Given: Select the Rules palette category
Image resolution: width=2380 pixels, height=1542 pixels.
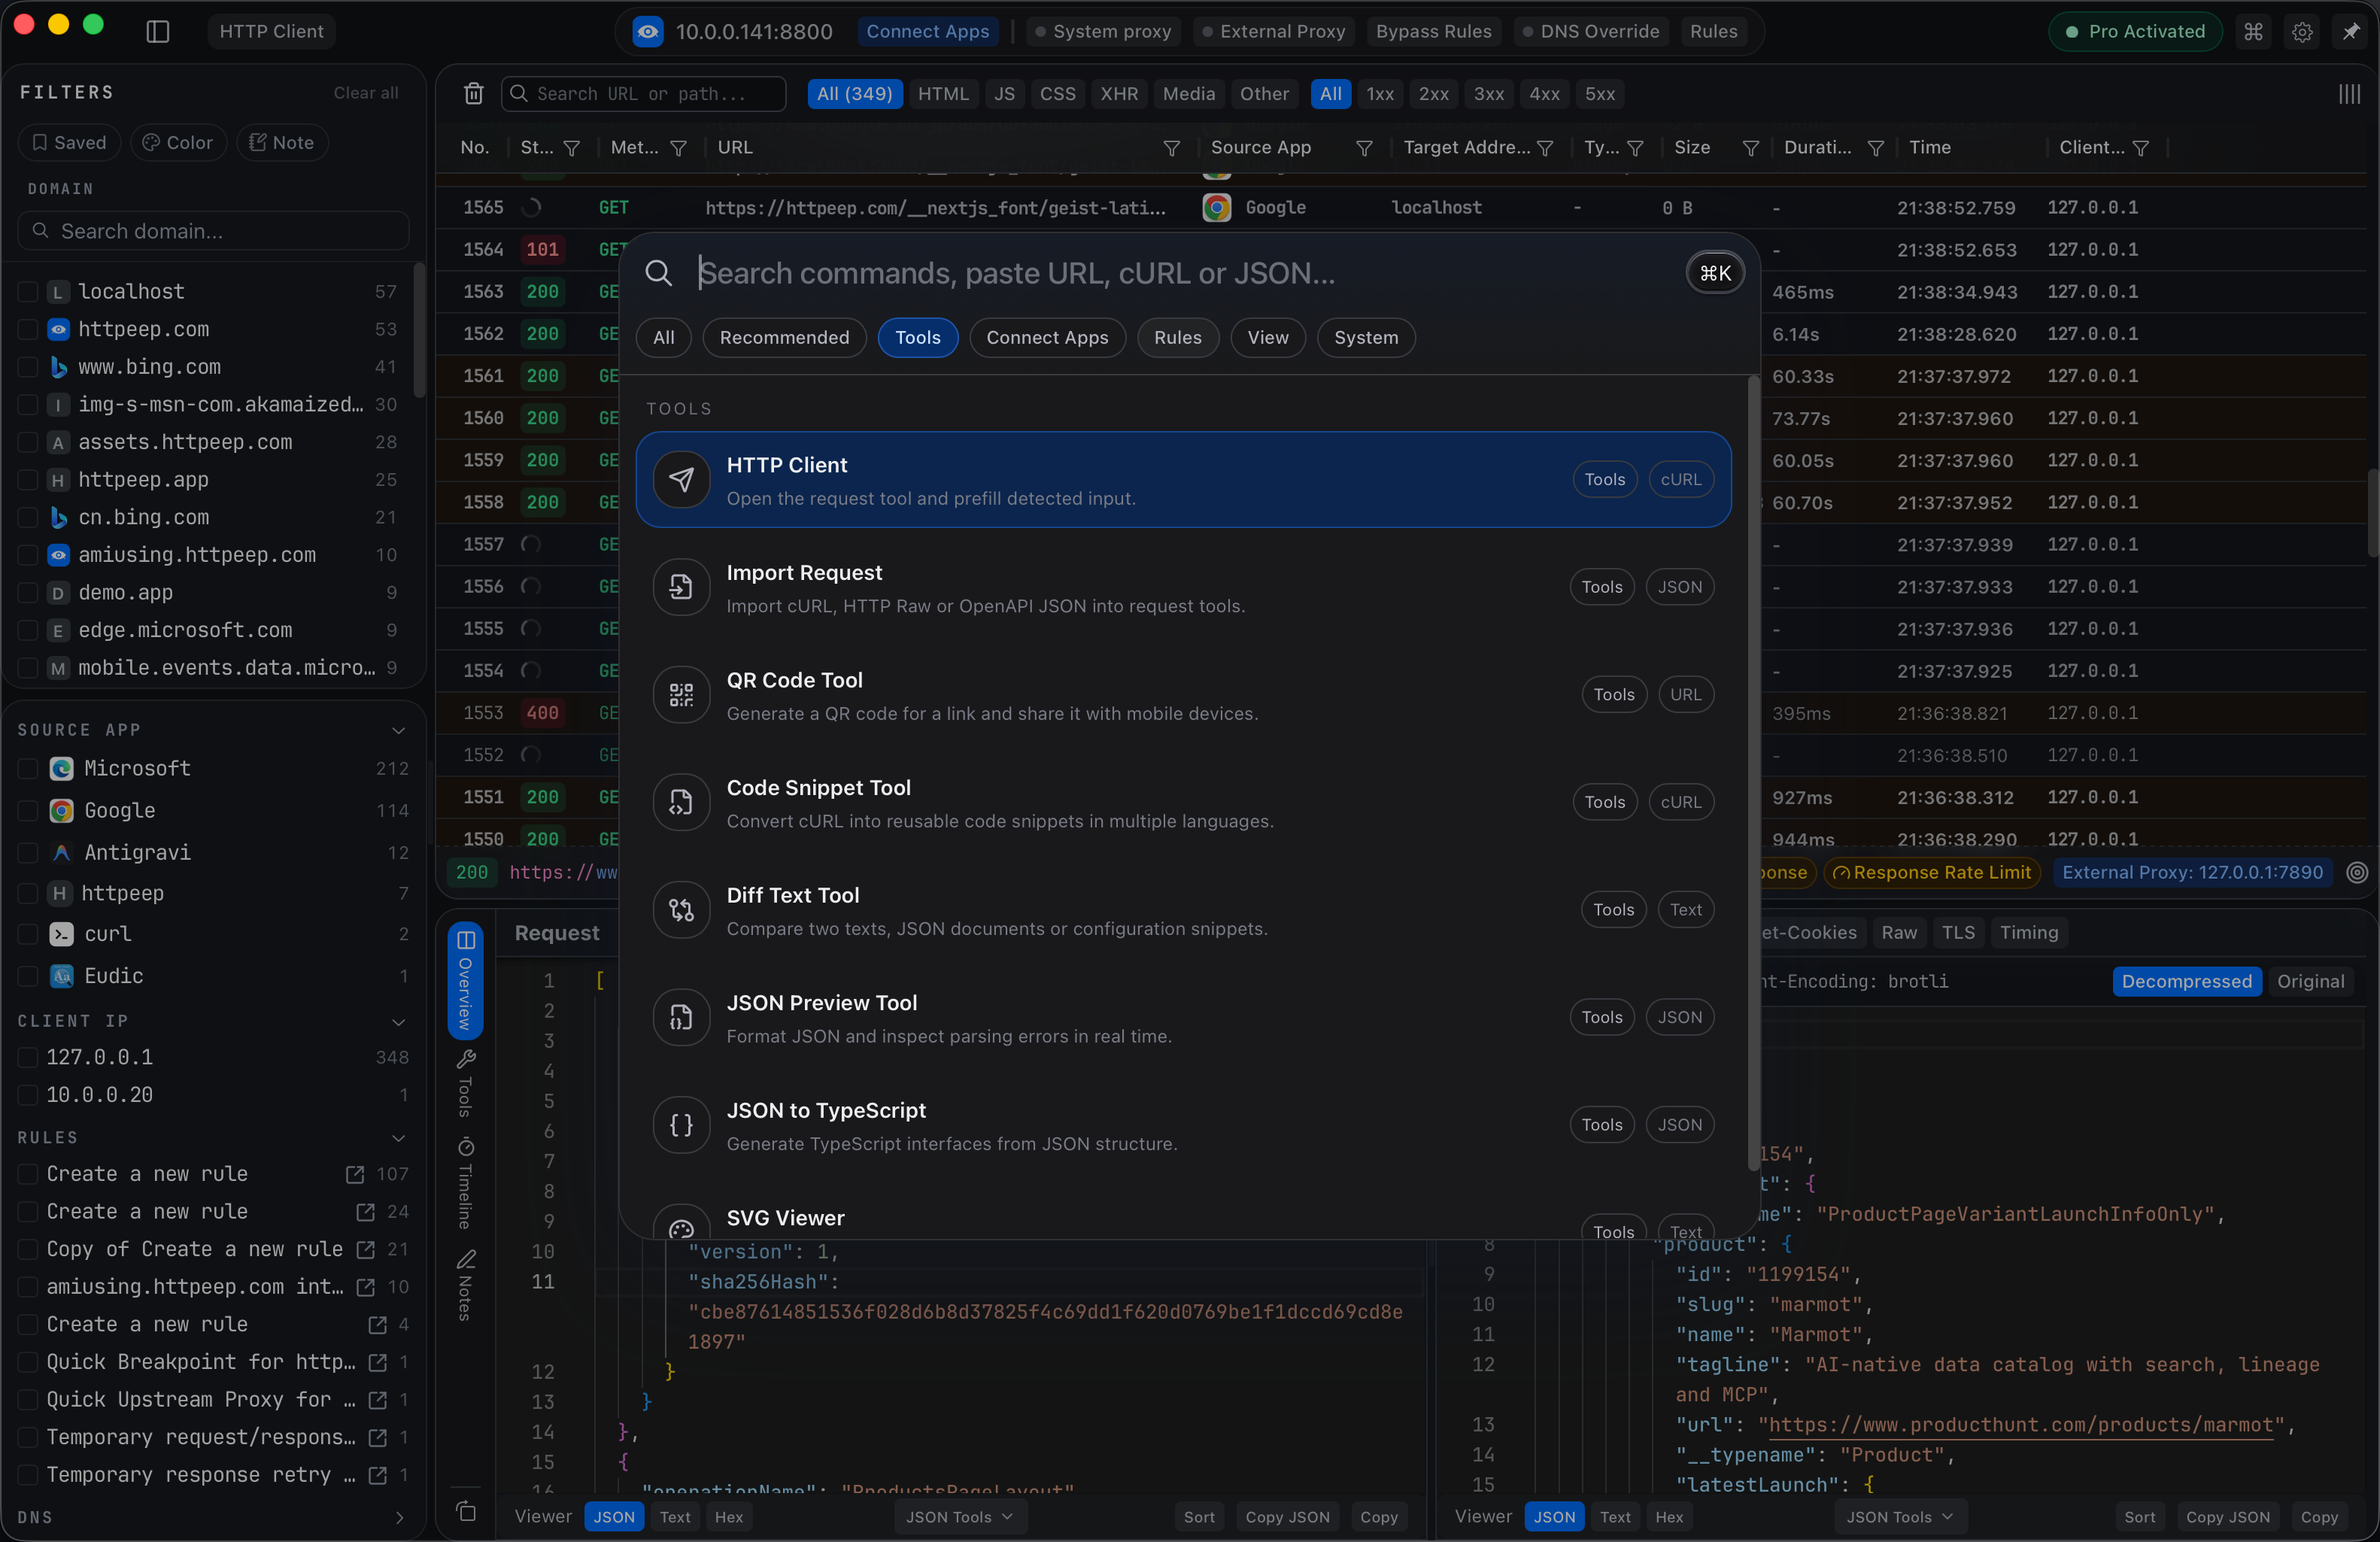Looking at the screenshot, I should click(x=1177, y=338).
